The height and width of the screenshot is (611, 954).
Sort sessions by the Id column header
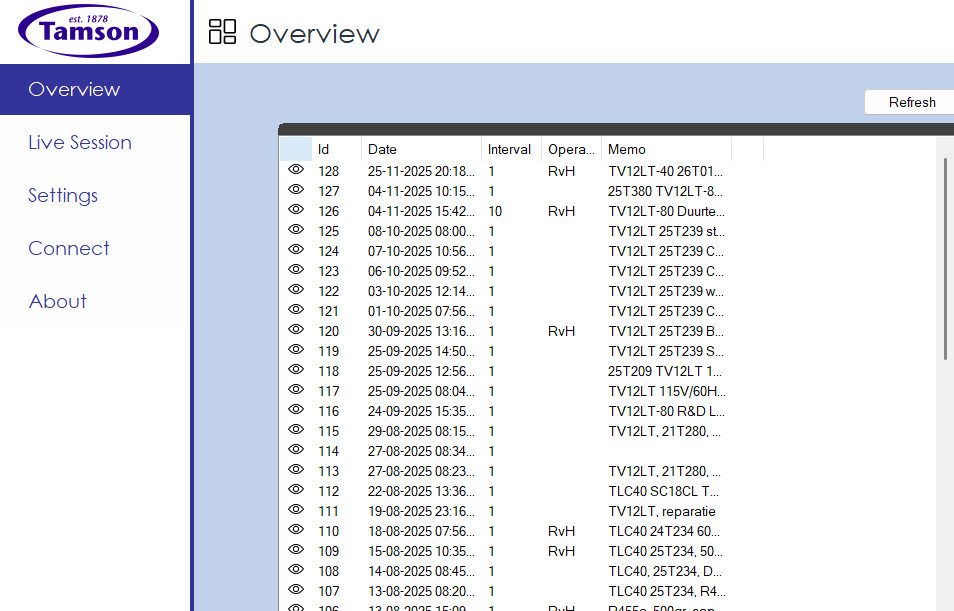336,150
